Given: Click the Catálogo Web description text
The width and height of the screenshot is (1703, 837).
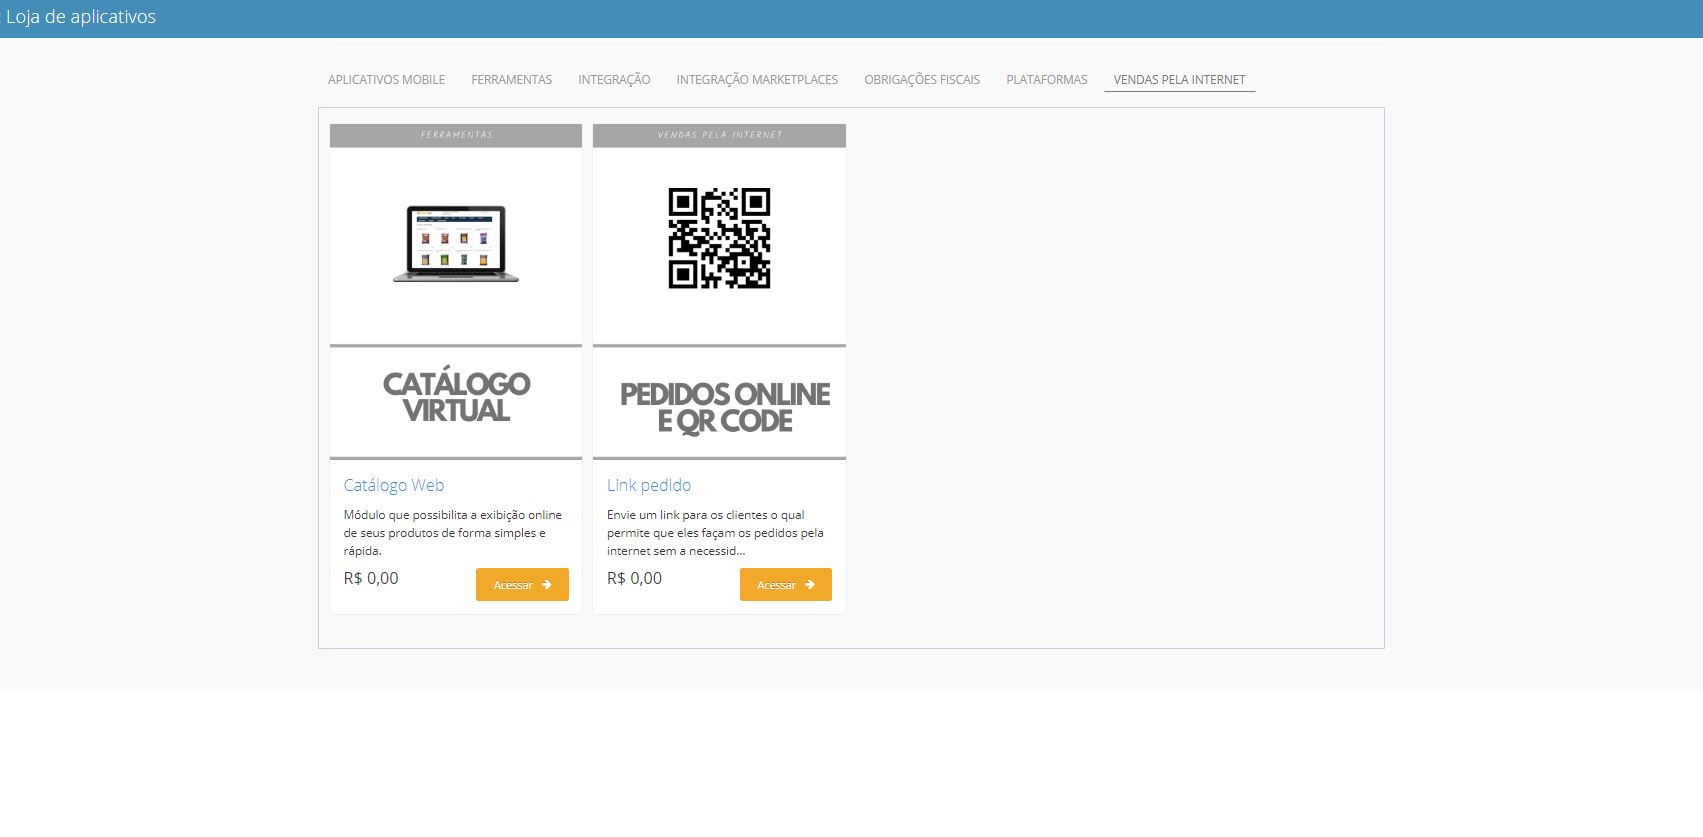Looking at the screenshot, I should [x=453, y=533].
